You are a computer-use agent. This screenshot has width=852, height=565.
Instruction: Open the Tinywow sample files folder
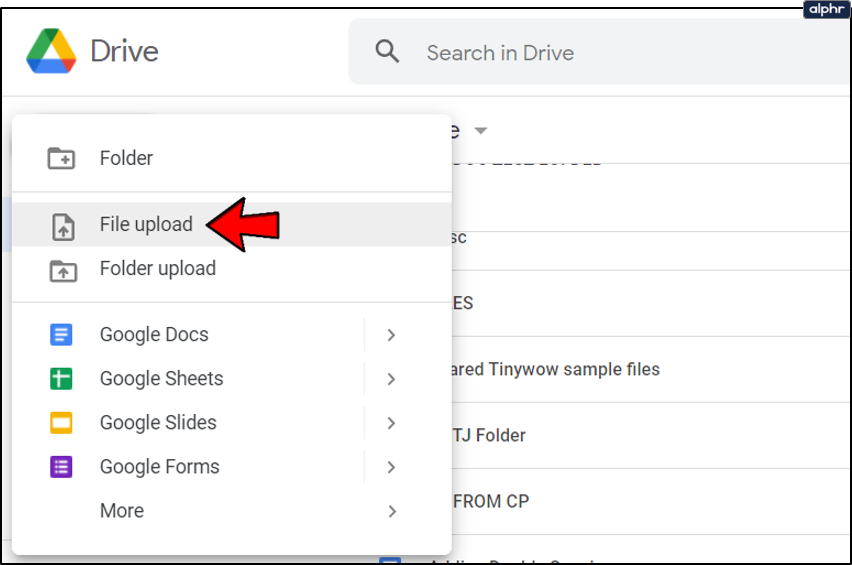click(651, 369)
